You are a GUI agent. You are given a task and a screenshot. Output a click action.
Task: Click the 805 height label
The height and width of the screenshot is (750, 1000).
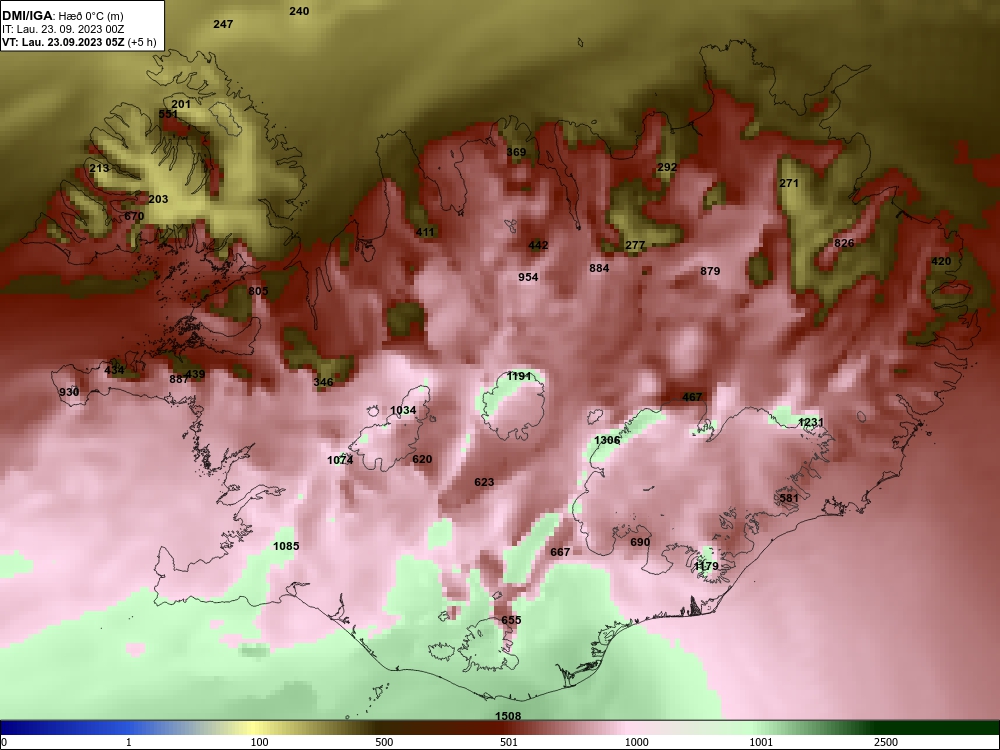[258, 291]
